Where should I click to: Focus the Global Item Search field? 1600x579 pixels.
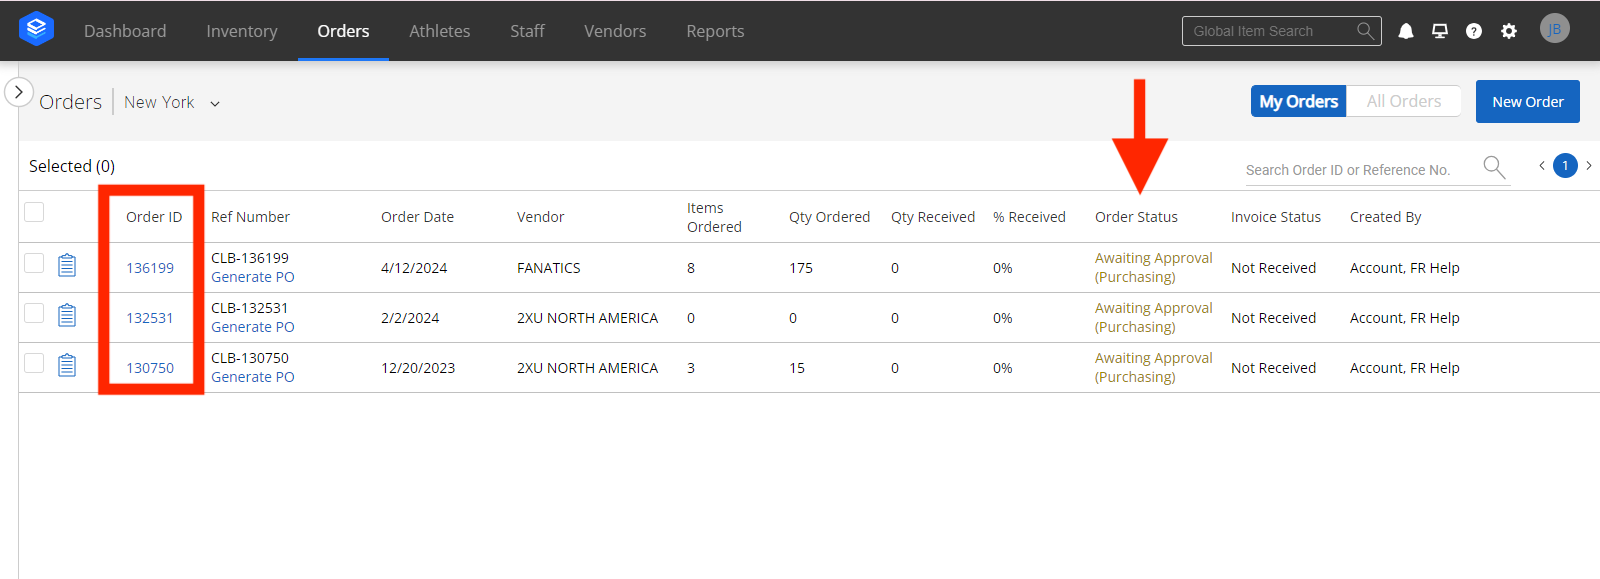(x=1270, y=31)
